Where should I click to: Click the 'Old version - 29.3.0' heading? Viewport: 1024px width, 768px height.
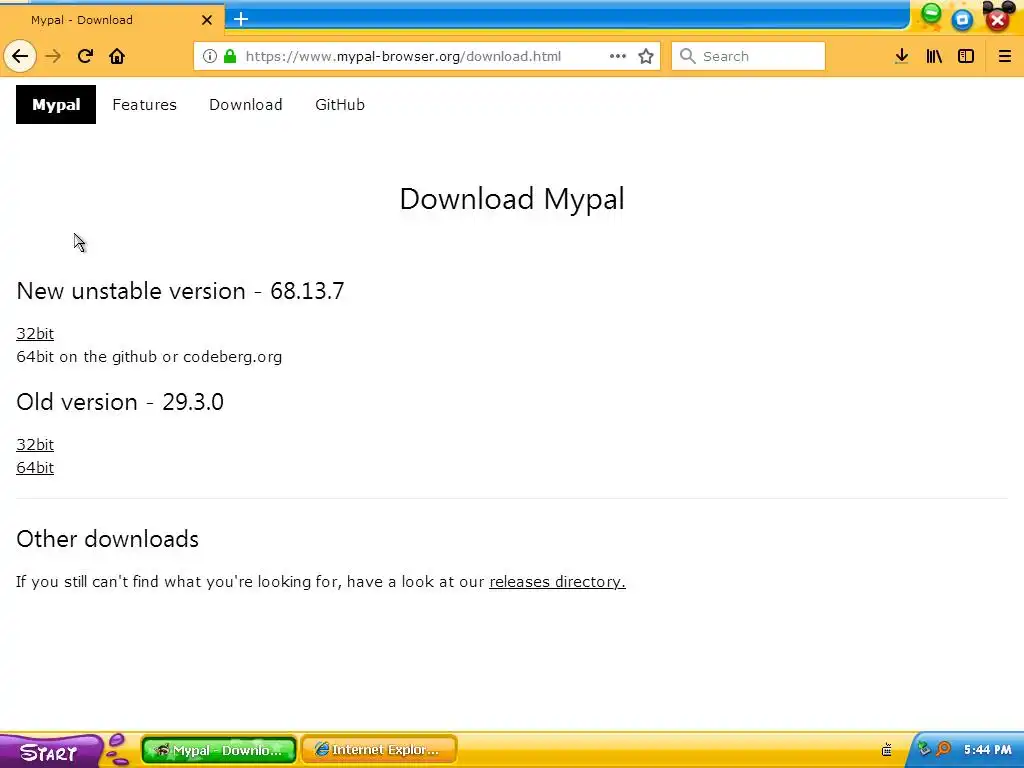click(x=120, y=402)
